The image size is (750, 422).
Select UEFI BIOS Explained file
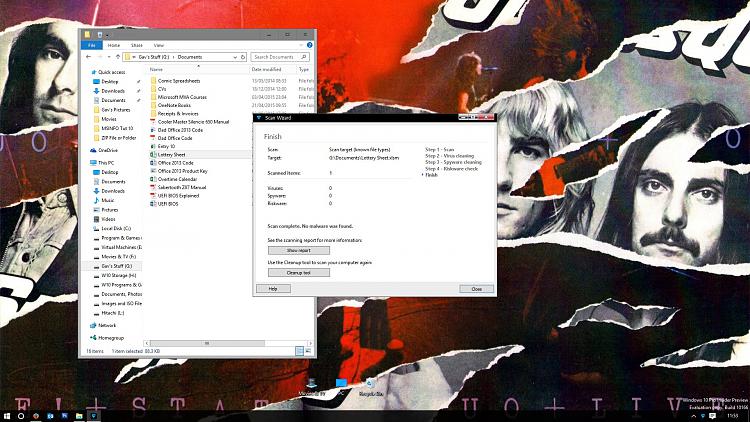click(178, 196)
